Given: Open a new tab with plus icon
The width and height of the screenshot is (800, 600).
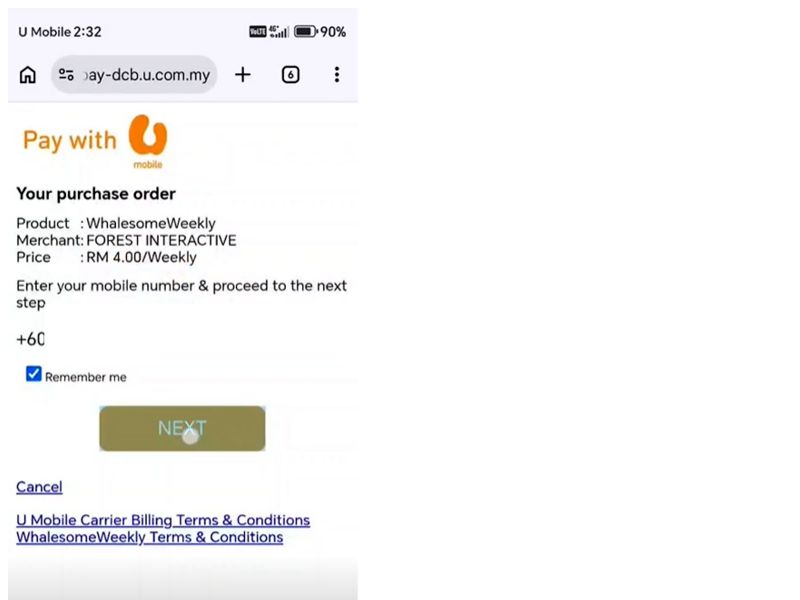Looking at the screenshot, I should click(243, 75).
